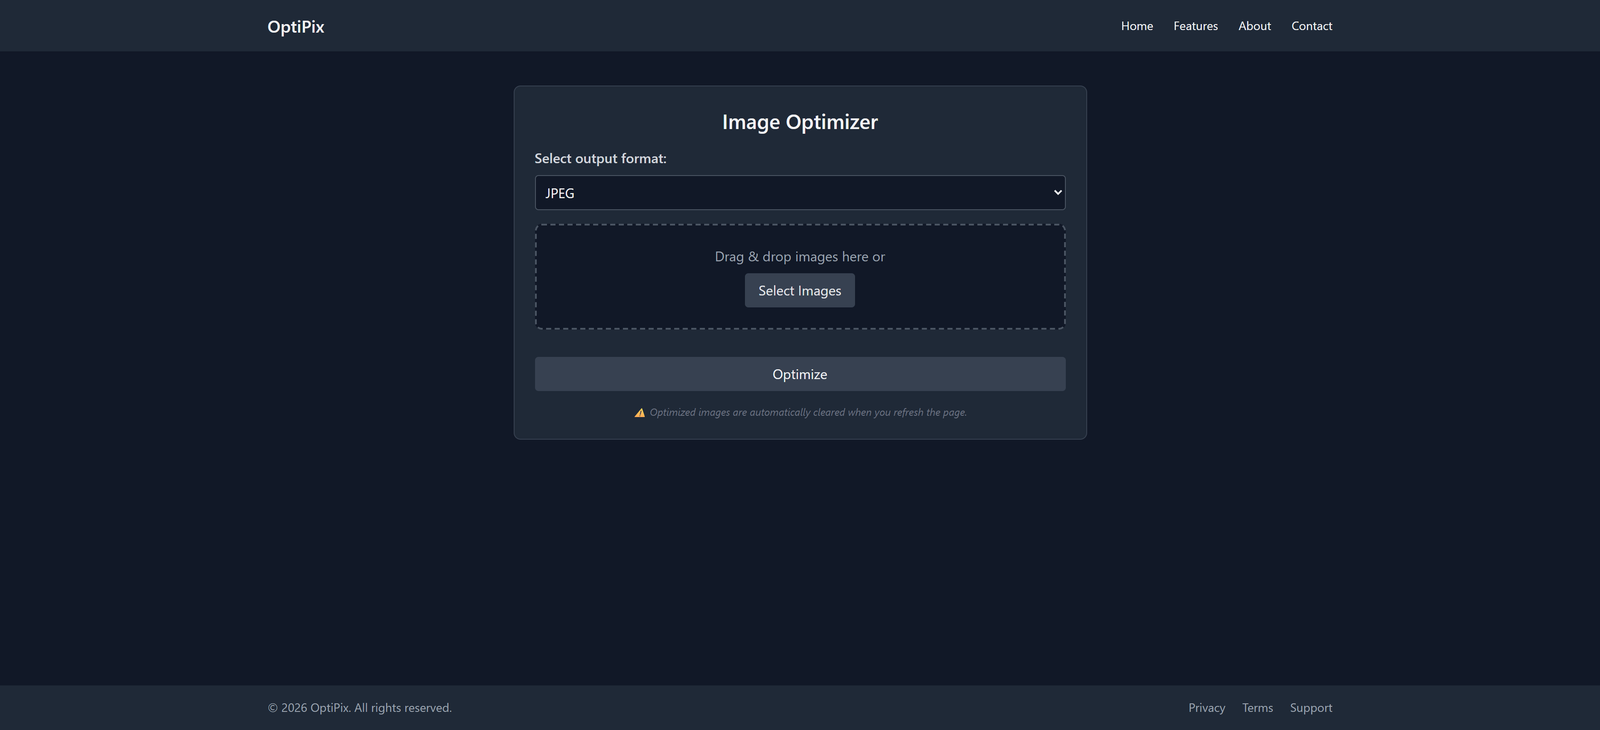Click the Optimize button
Image resolution: width=1600 pixels, height=730 pixels.
tap(799, 374)
